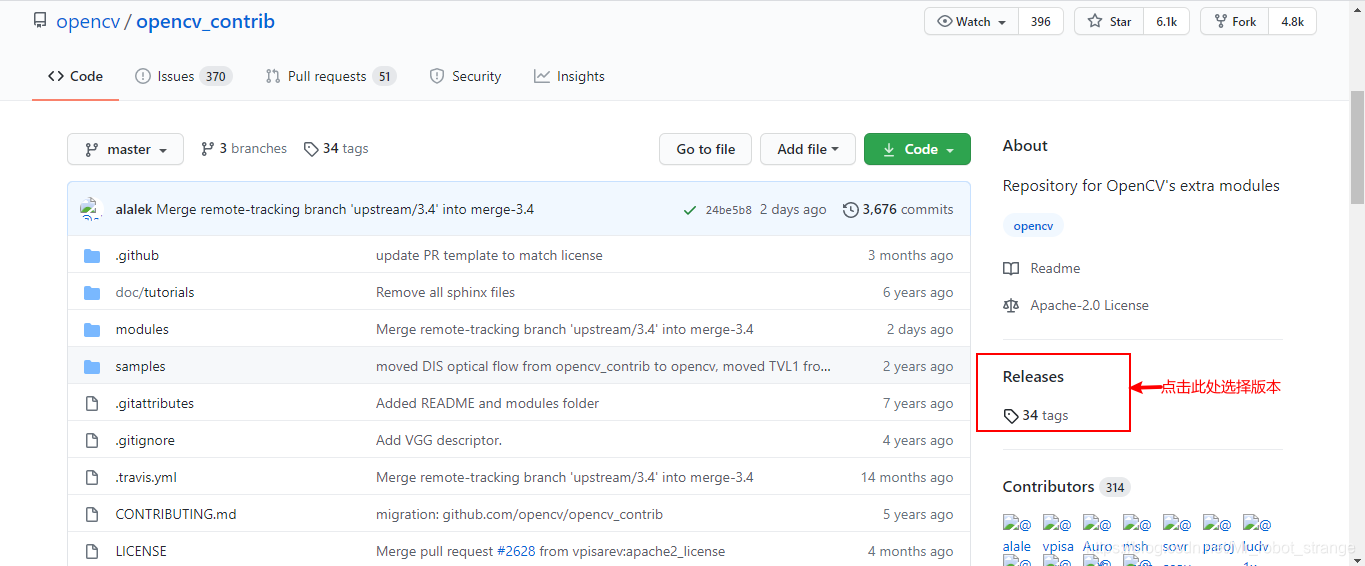
Task: Open the modules folder
Action: pos(142,329)
